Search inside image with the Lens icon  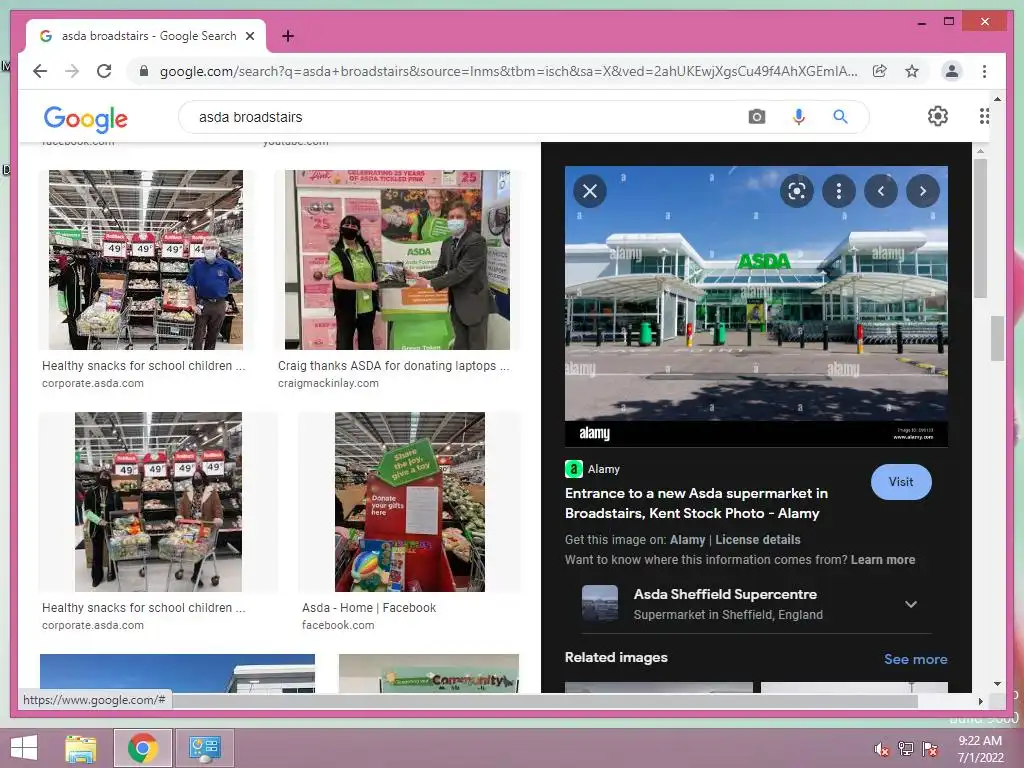[x=797, y=191]
